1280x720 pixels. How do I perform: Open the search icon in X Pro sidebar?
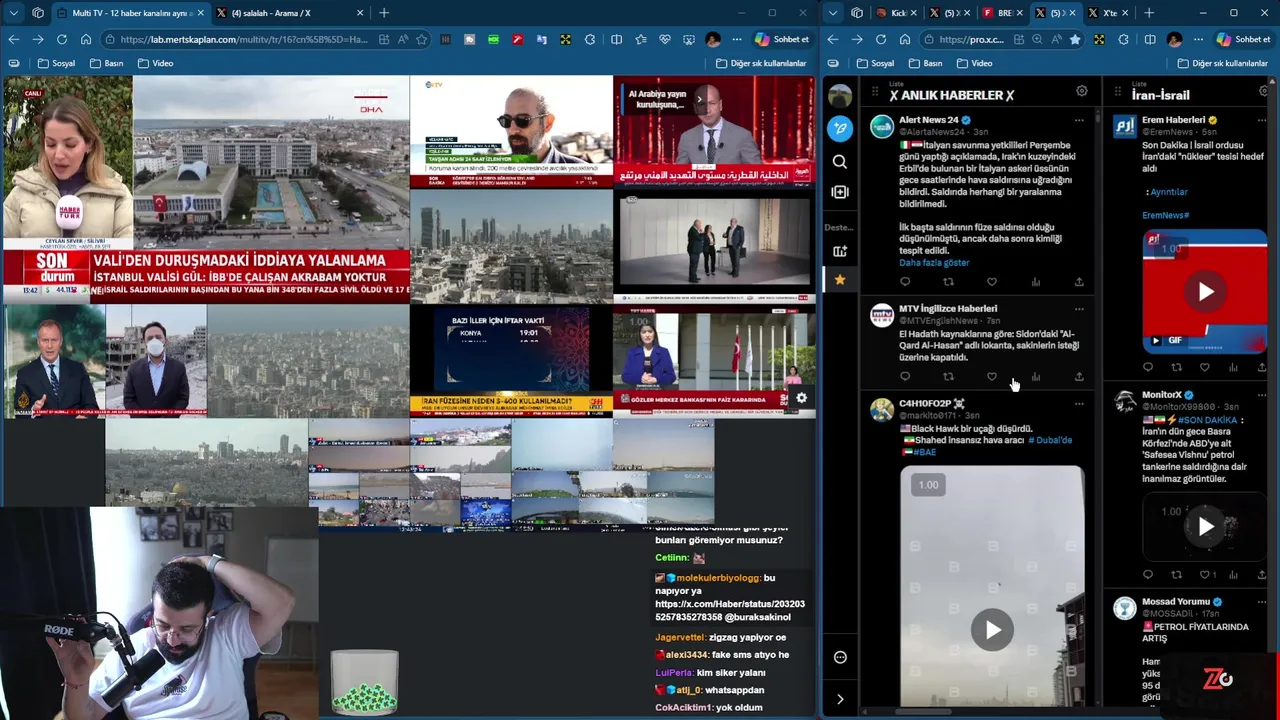pyautogui.click(x=840, y=161)
